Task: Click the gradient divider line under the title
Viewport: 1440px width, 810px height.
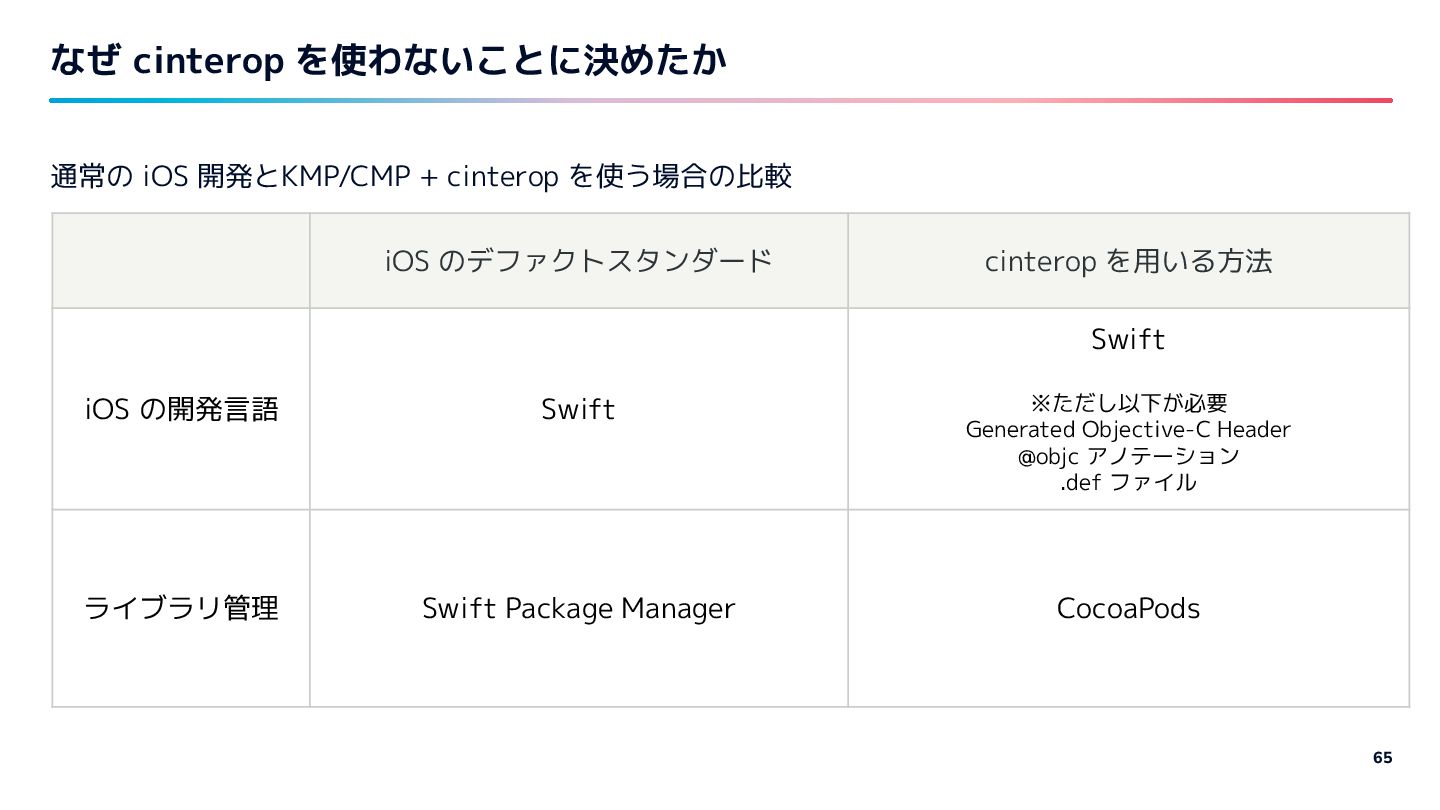Action: click(721, 100)
